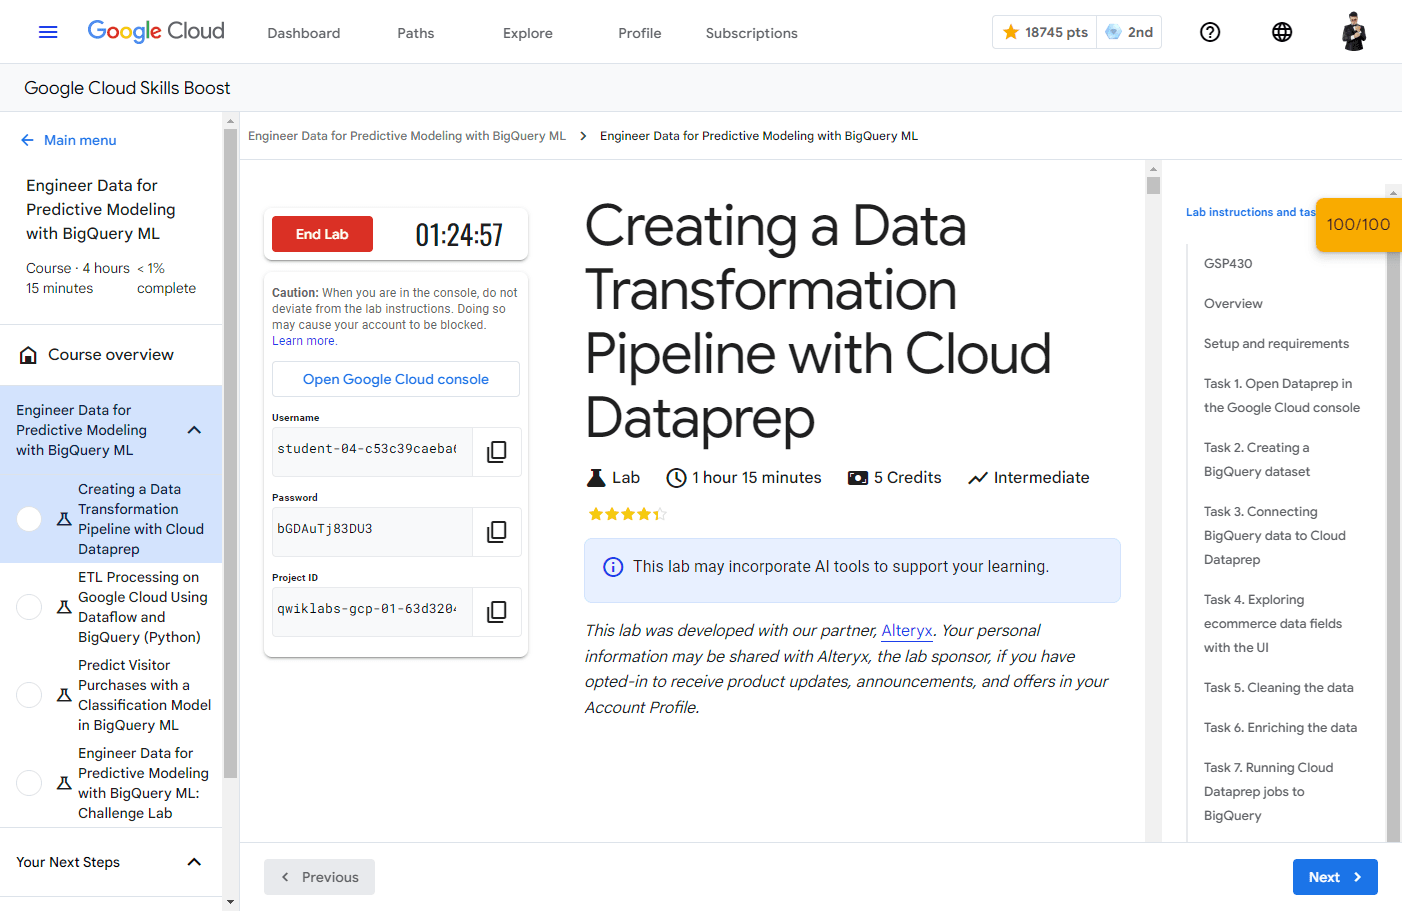Click the End Lab button
Viewport: 1402px width, 911px height.
(x=322, y=234)
